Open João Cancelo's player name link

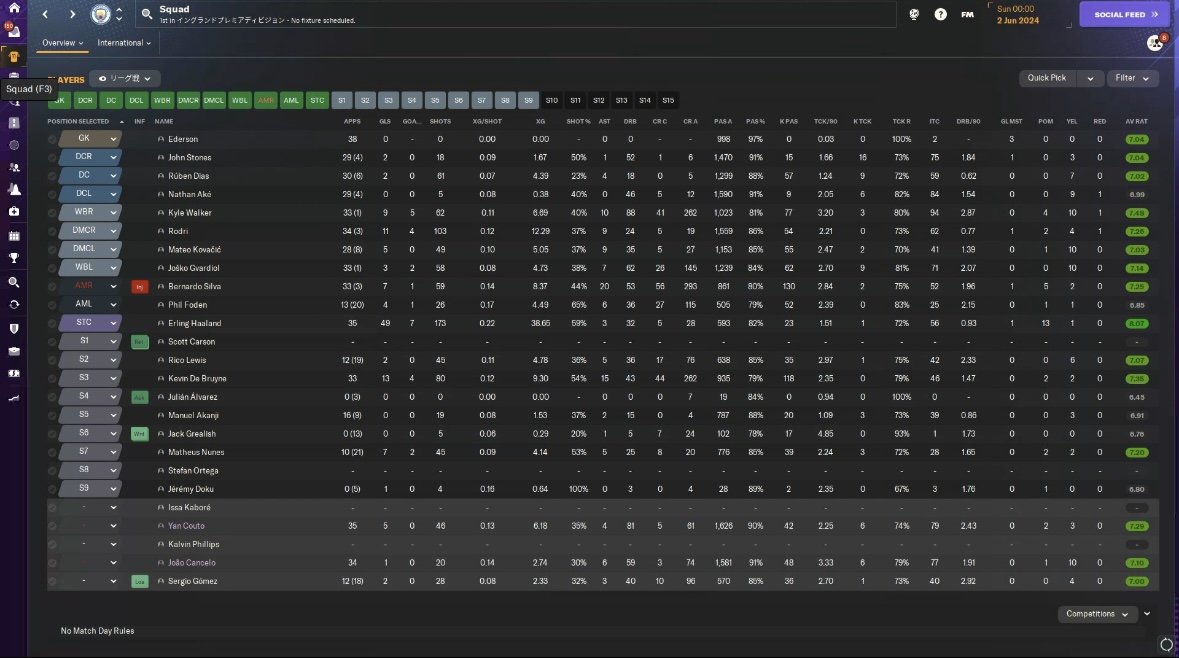pyautogui.click(x=192, y=562)
